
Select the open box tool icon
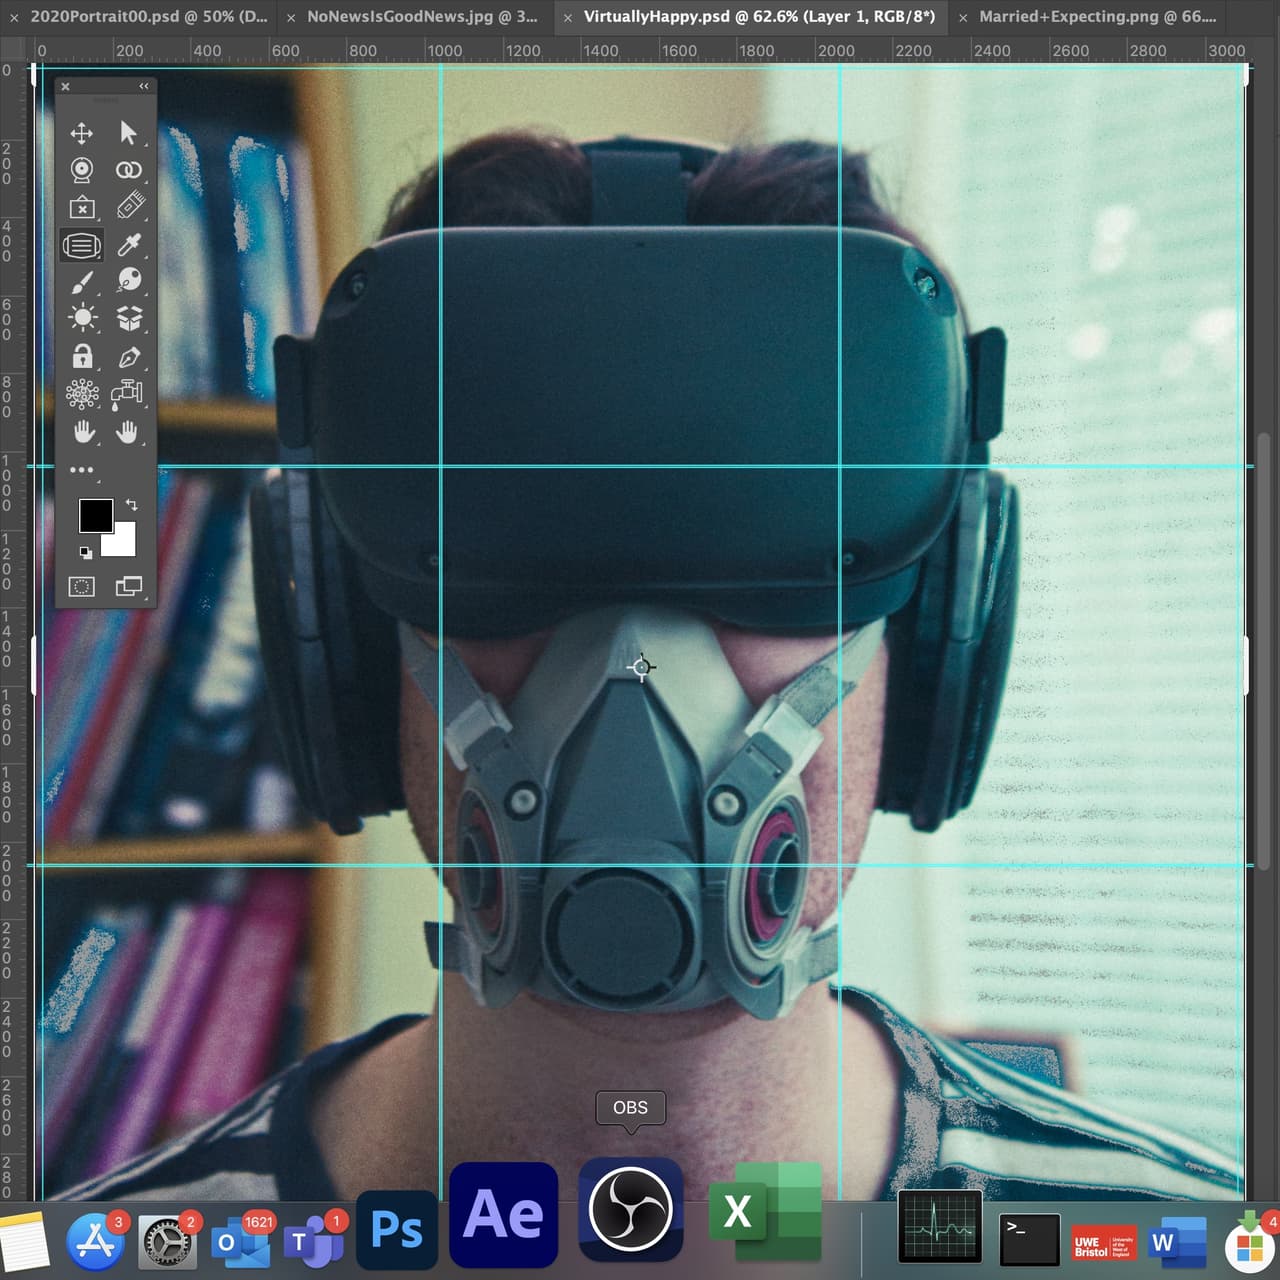[129, 319]
